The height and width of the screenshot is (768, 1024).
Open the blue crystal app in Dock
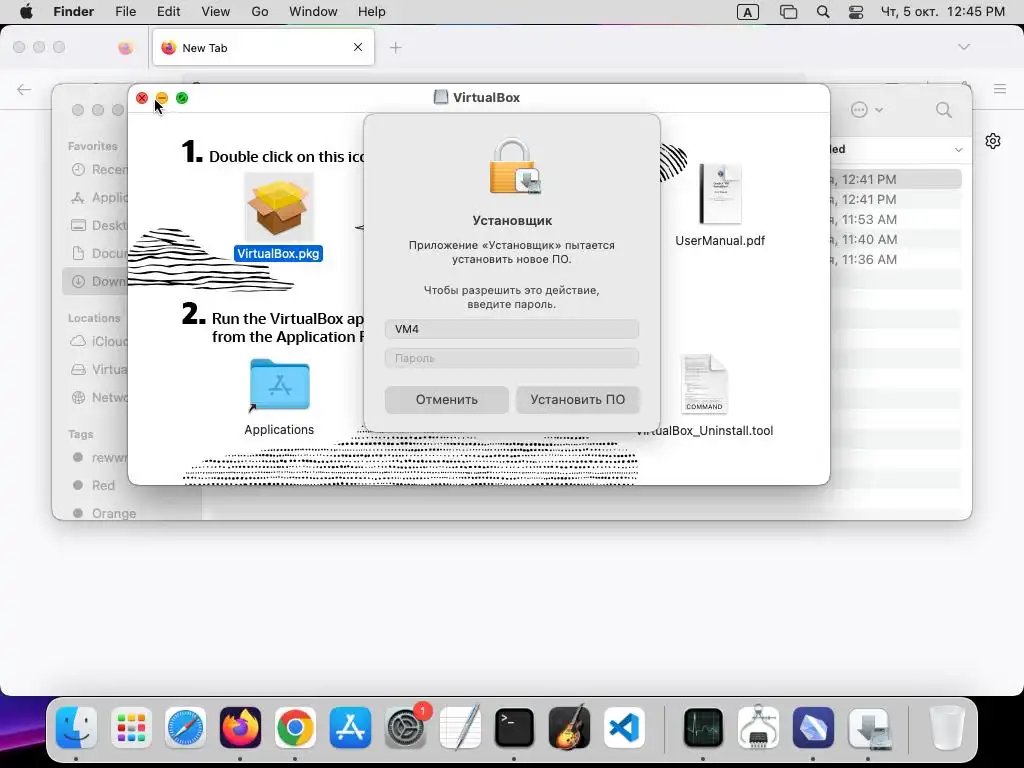813,728
